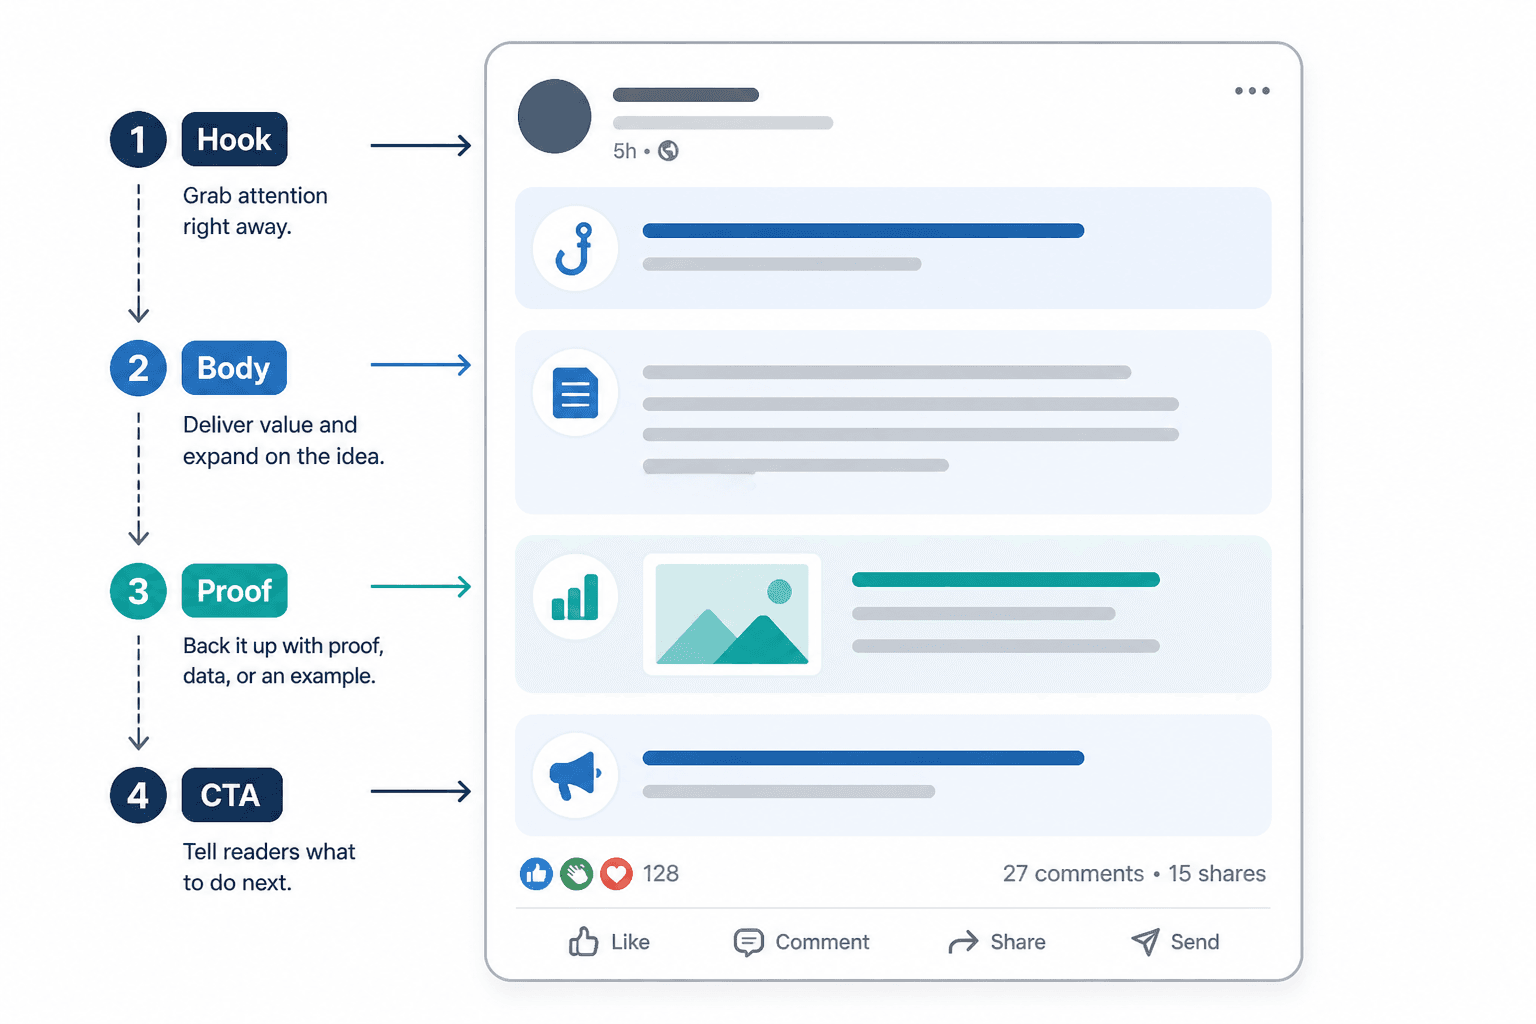Screen dimensions: 1536x1024
Task: Click the fishing hook icon
Action: pos(575,249)
